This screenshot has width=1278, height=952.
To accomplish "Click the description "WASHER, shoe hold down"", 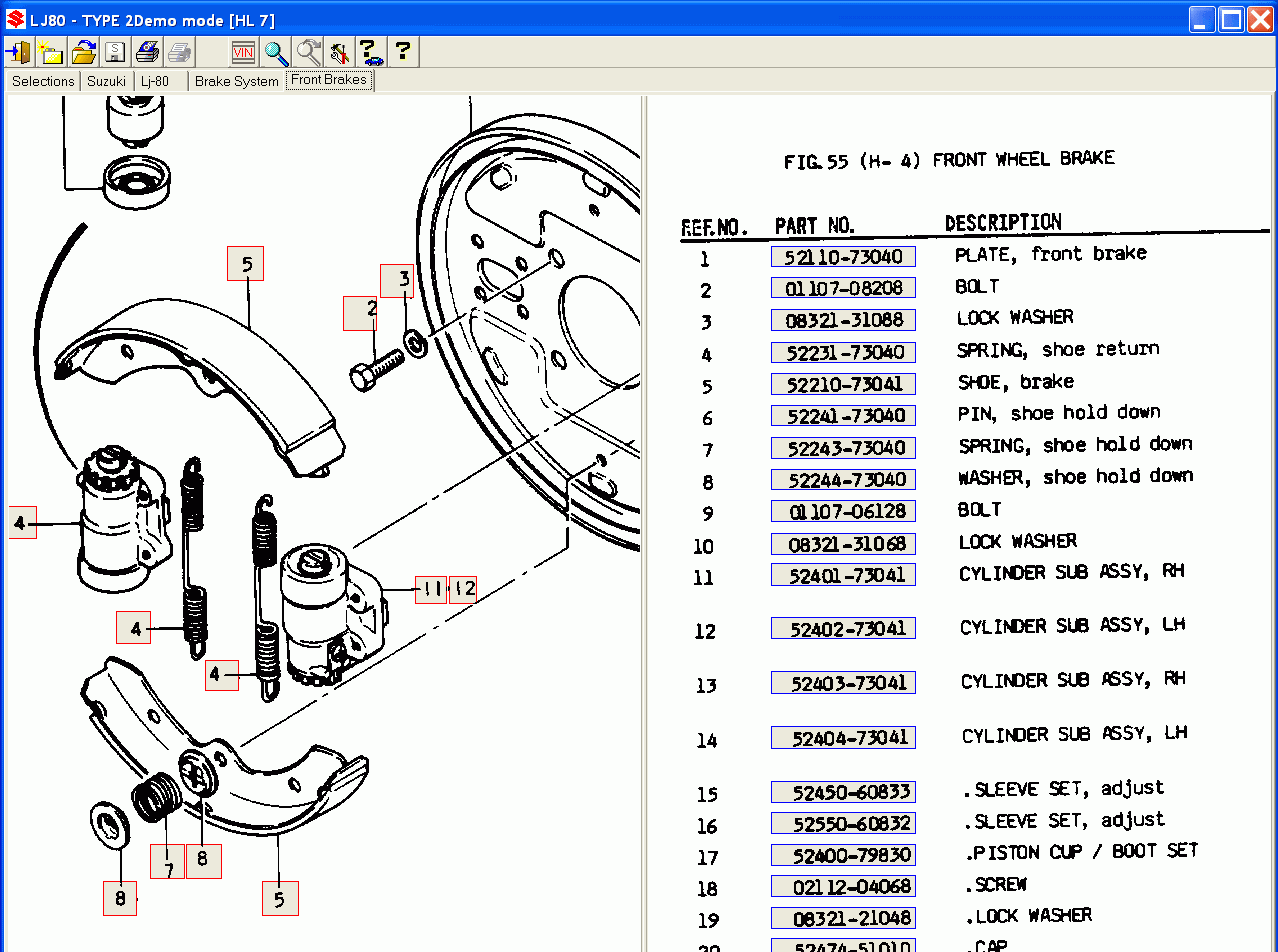I will [1076, 477].
